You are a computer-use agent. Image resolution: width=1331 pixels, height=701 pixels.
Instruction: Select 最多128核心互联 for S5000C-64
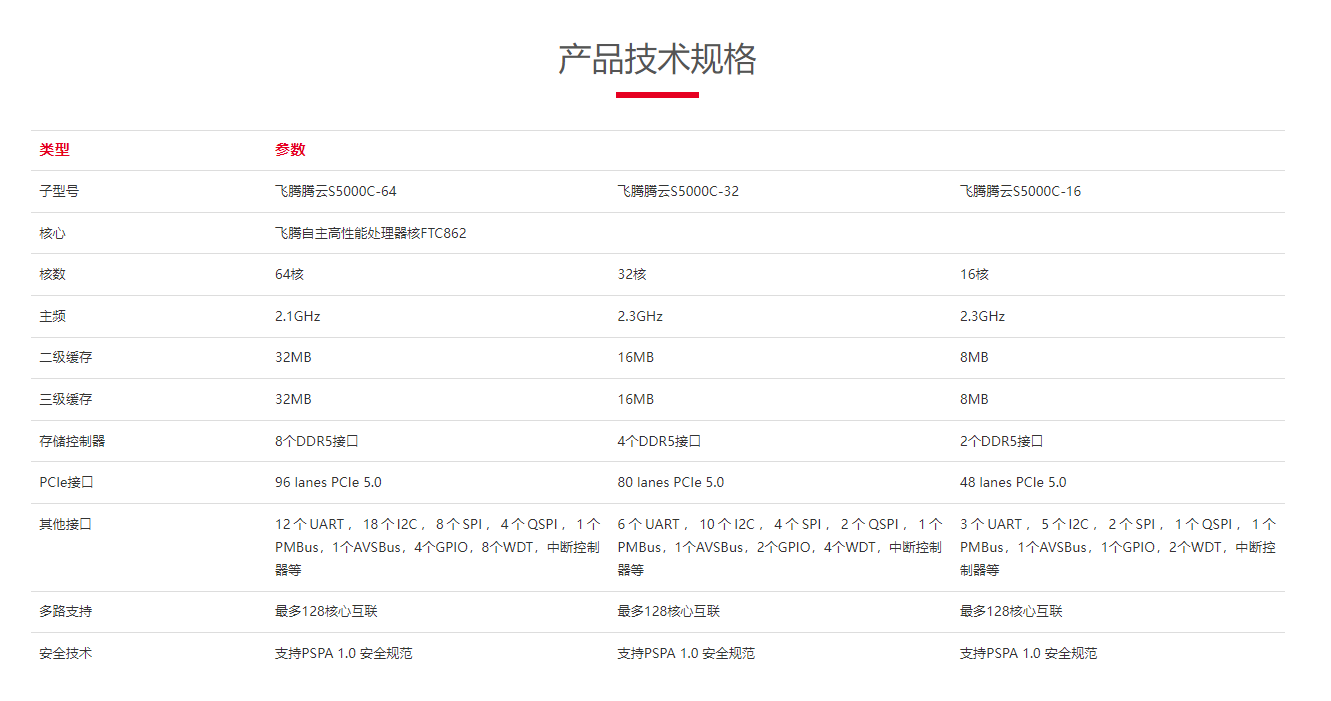click(326, 611)
